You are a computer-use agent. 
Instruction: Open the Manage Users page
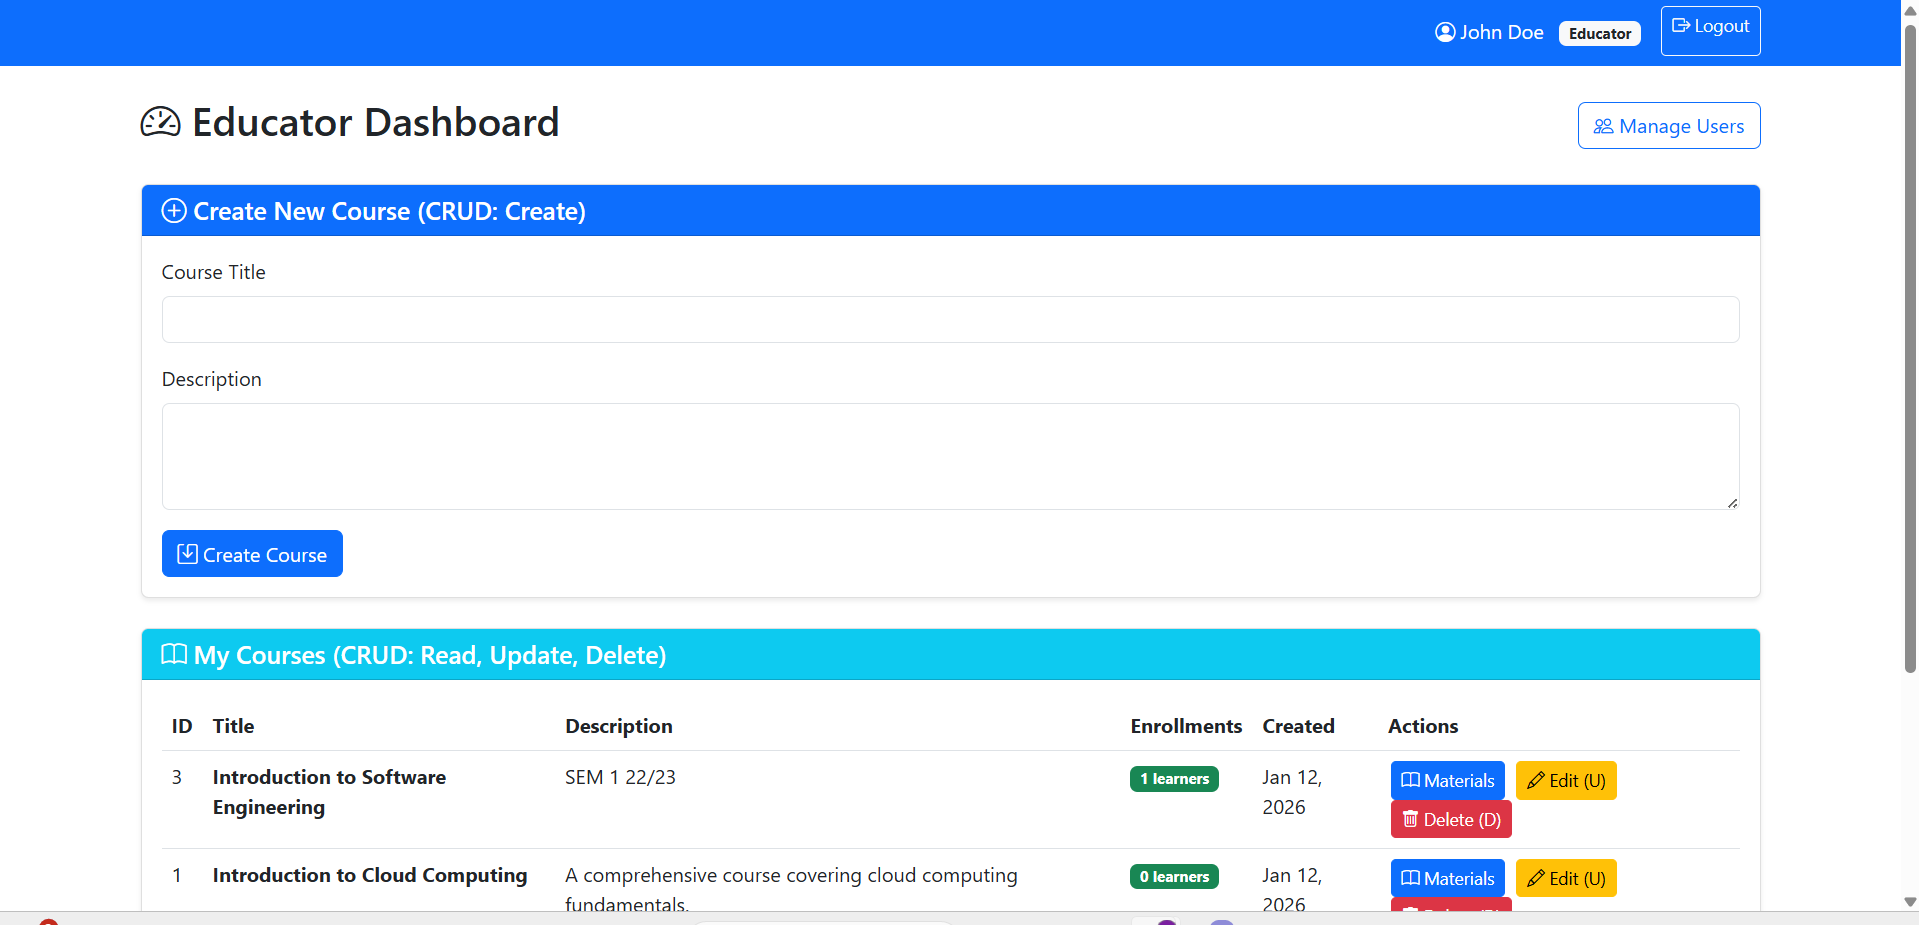pyautogui.click(x=1668, y=126)
